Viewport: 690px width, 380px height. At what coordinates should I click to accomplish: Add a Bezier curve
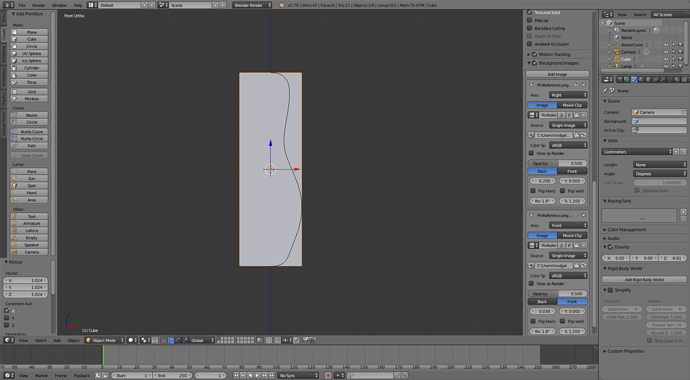[x=29, y=115]
